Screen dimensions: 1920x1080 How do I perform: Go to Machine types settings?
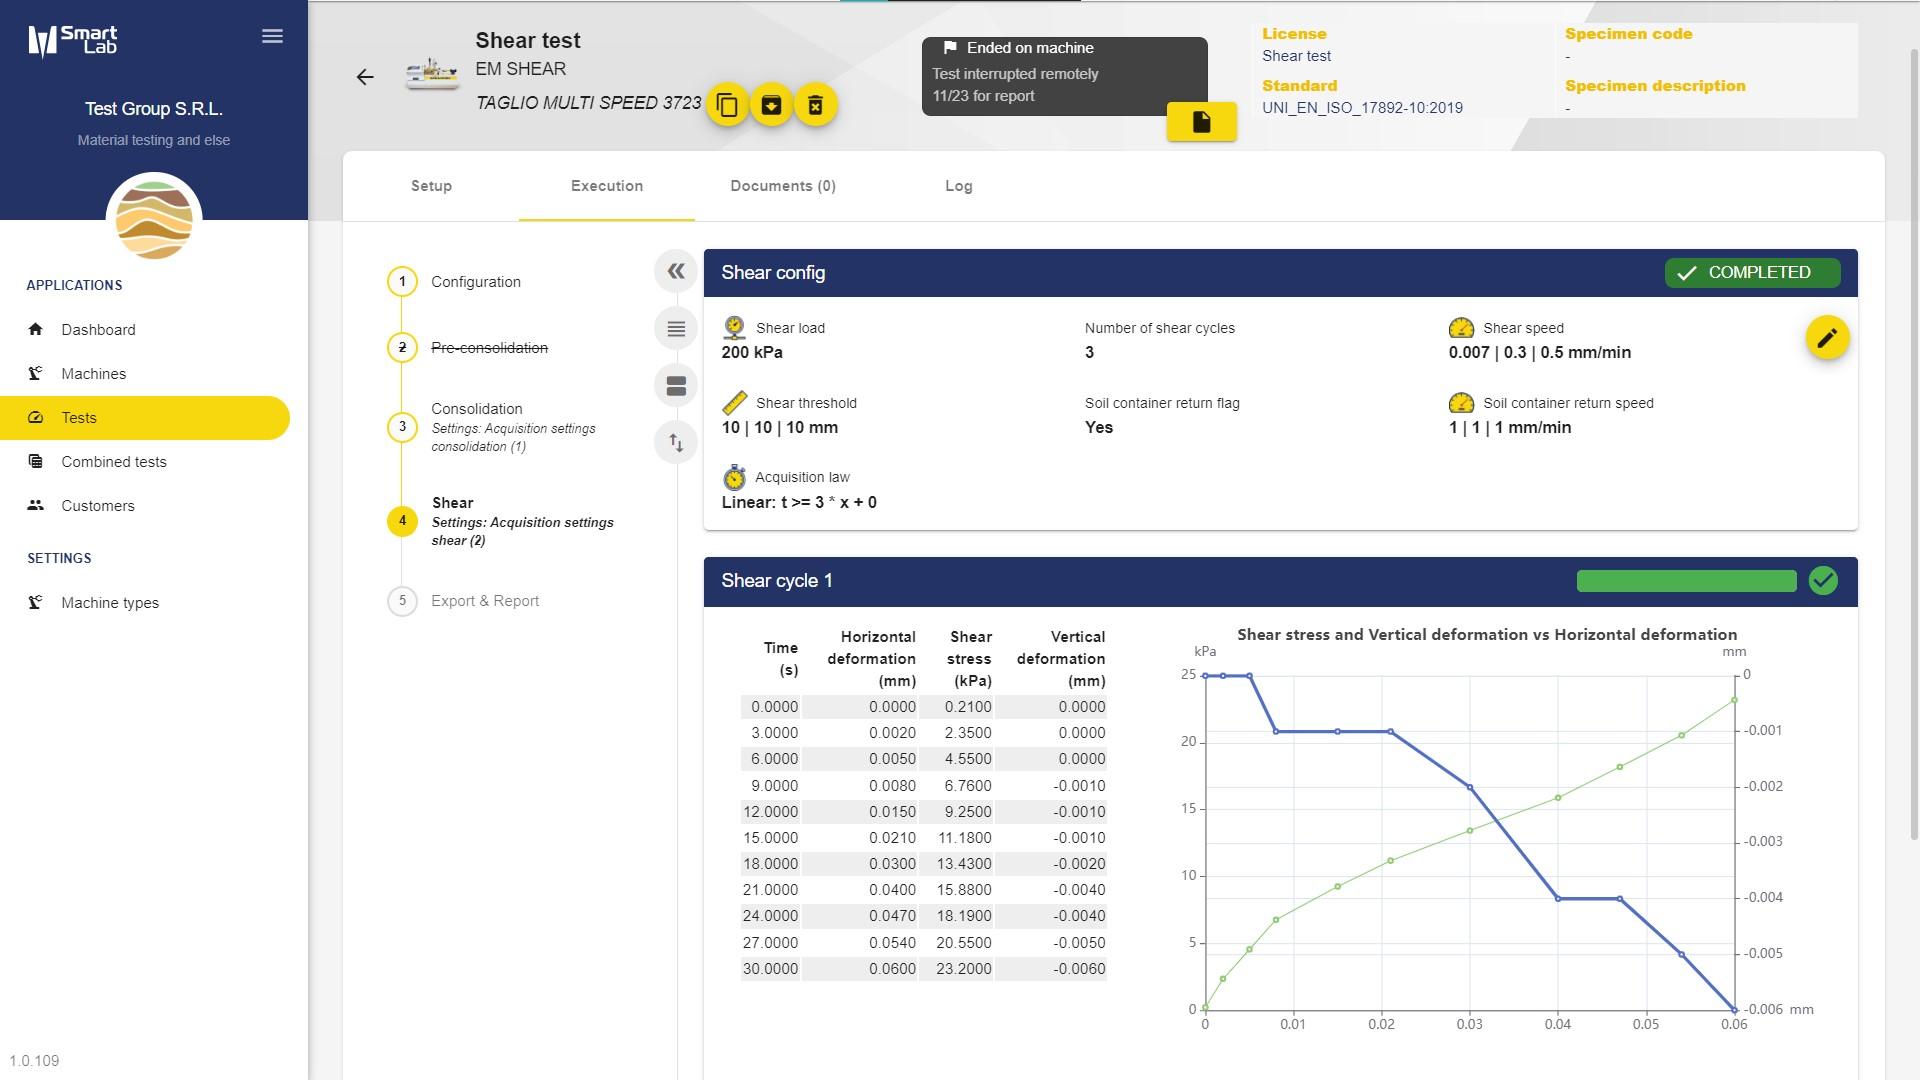pyautogui.click(x=109, y=603)
